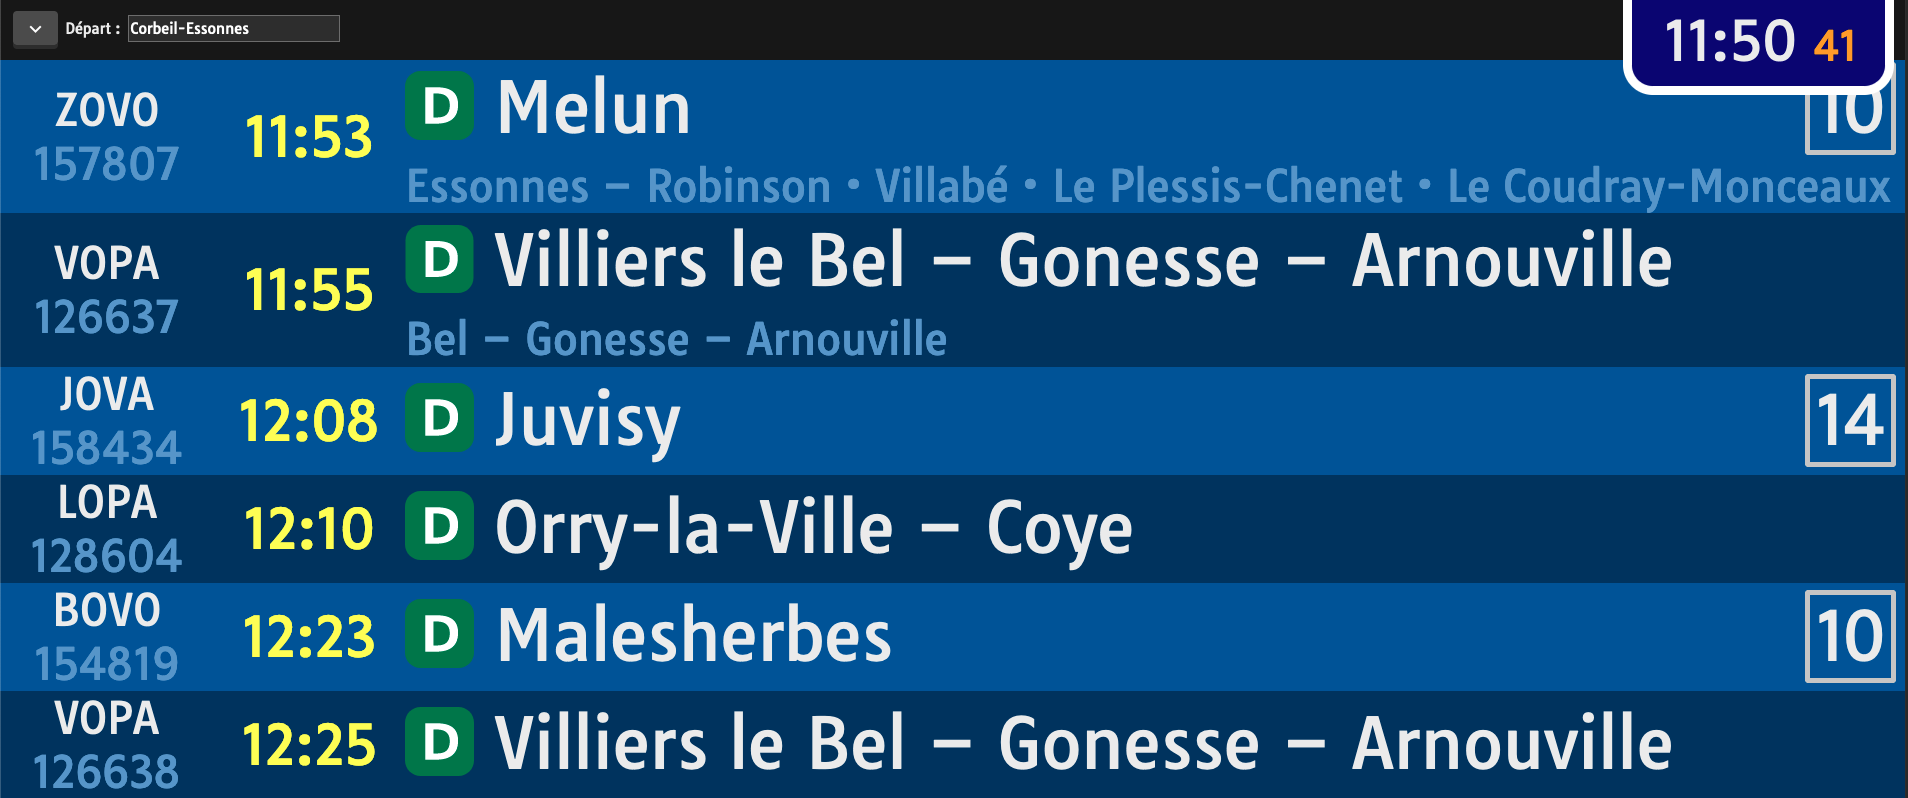Click train code VOPA 126638

click(107, 745)
